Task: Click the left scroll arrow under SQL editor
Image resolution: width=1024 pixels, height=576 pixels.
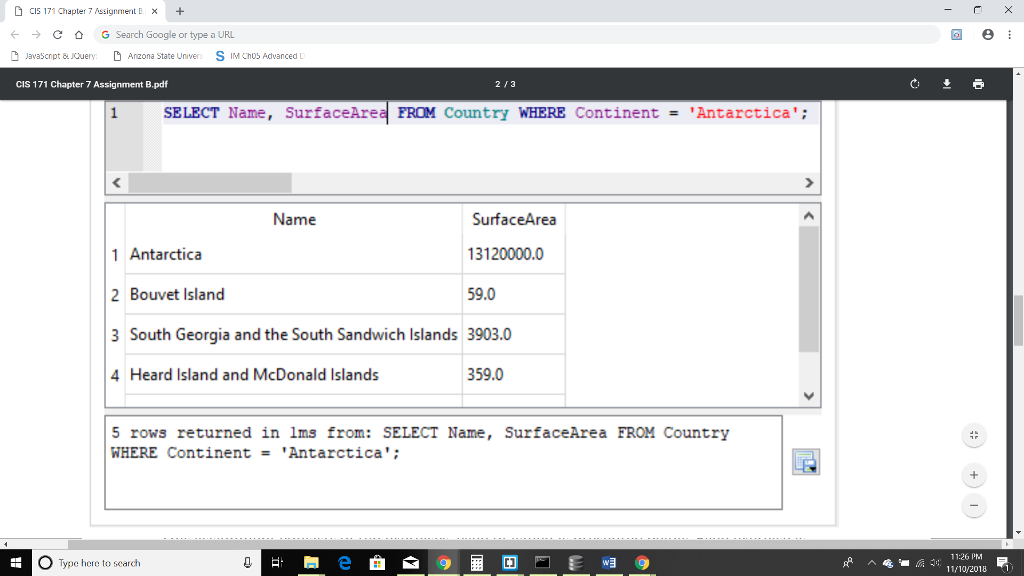Action: coord(117,183)
